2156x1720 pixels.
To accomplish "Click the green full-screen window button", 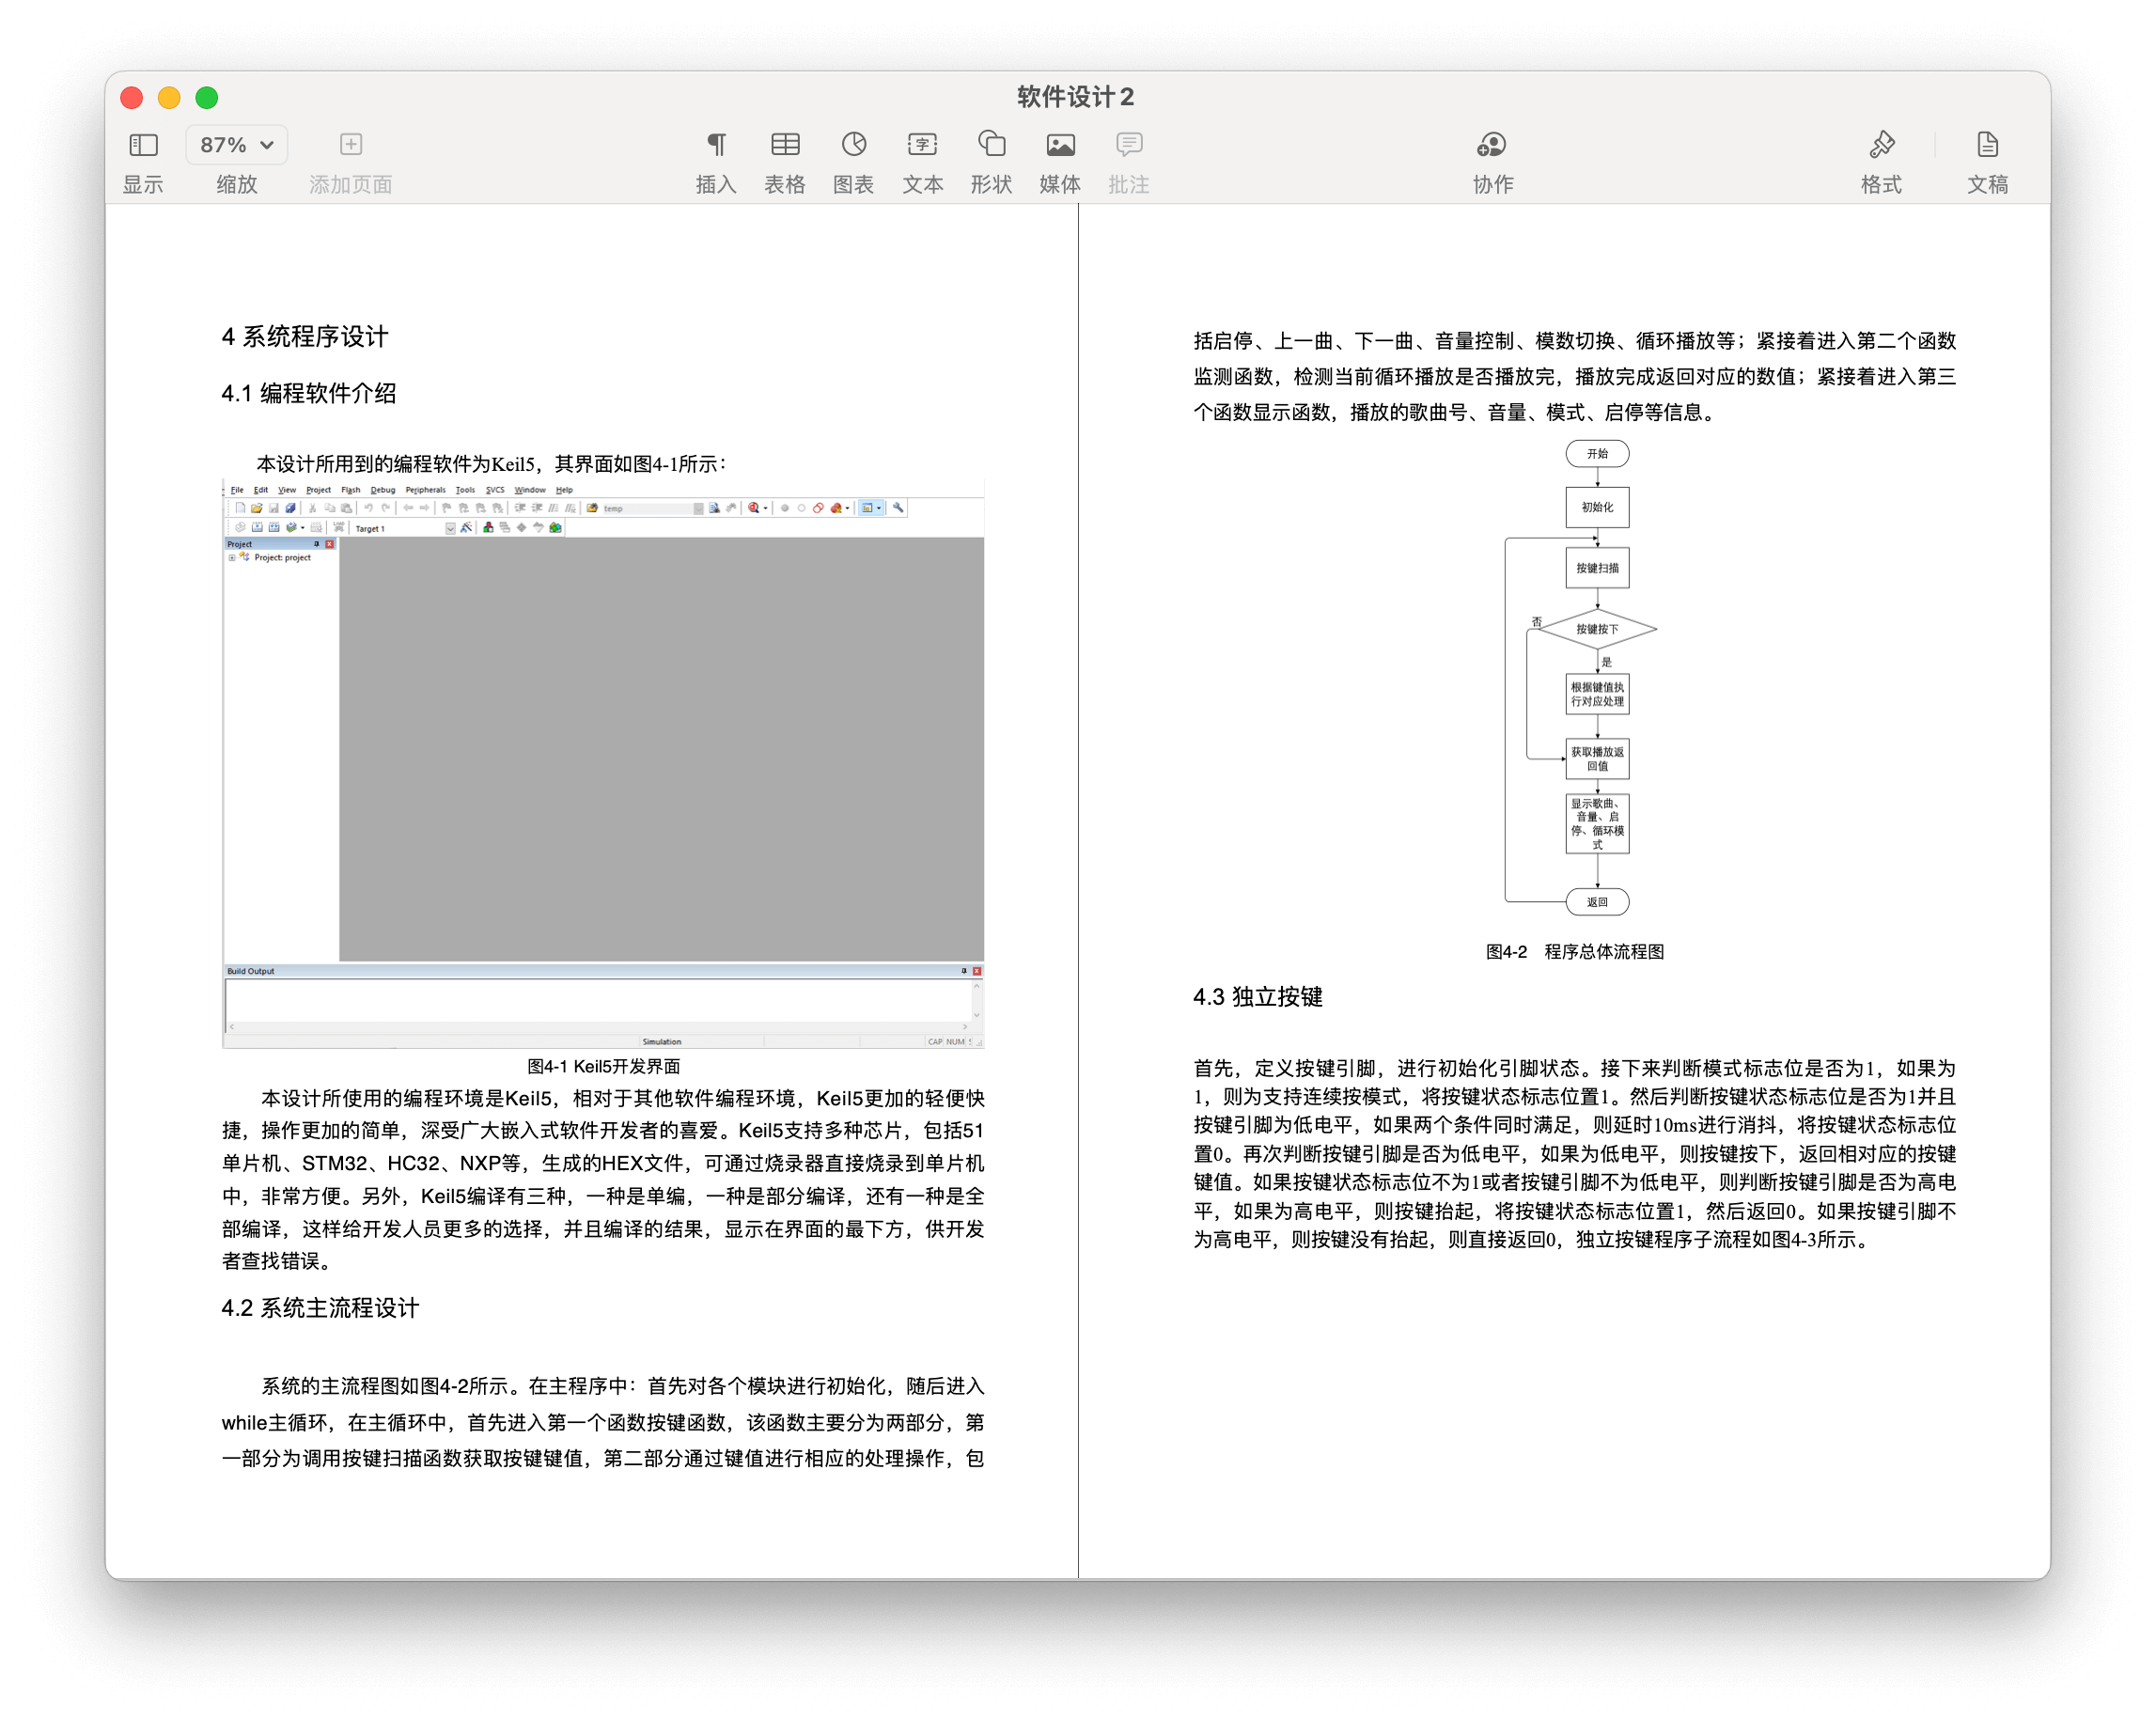I will coord(207,98).
